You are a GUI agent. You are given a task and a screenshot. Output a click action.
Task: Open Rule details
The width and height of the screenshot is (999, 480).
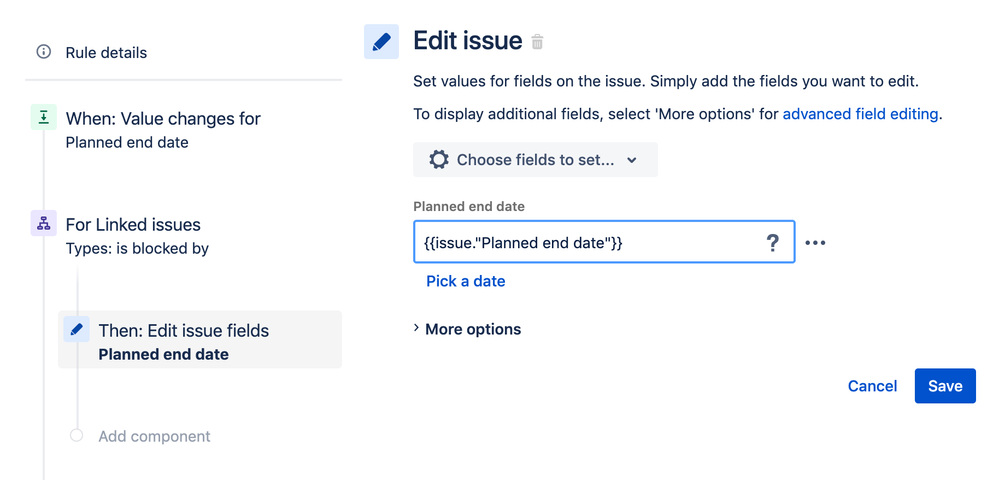click(x=106, y=52)
